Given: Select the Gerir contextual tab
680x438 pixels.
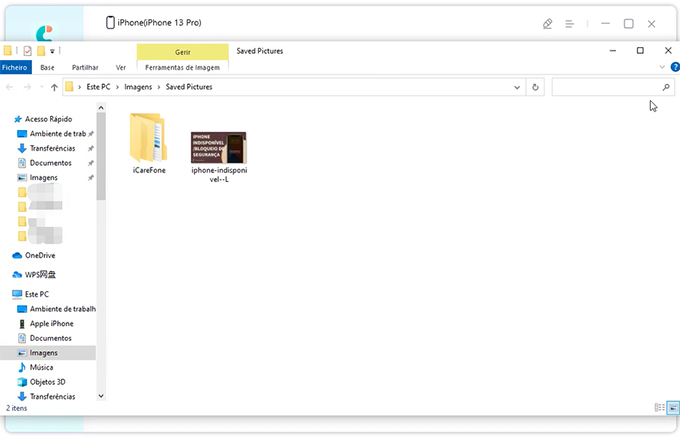Looking at the screenshot, I should click(x=183, y=52).
